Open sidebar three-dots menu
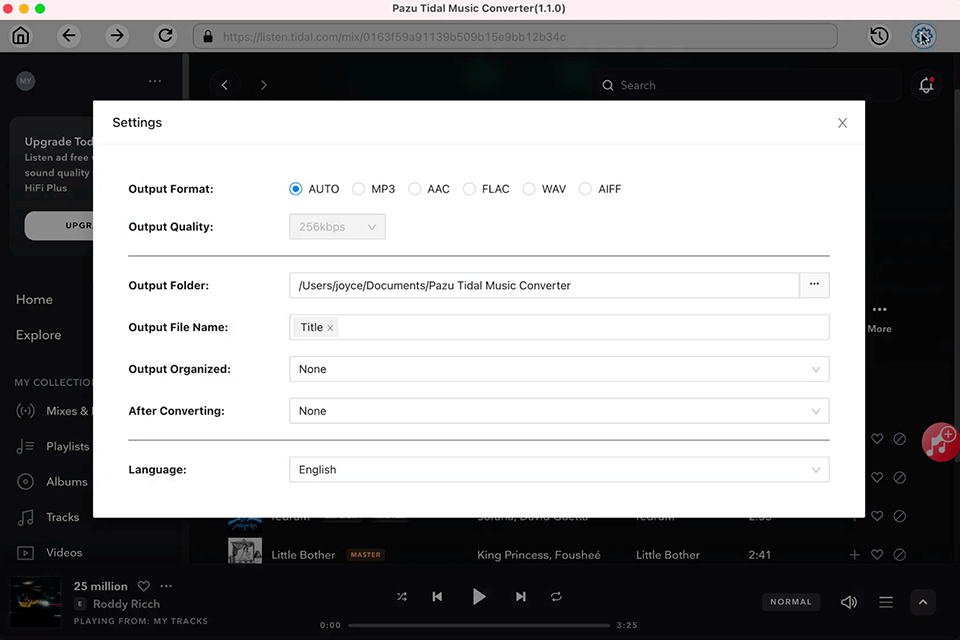The height and width of the screenshot is (640, 960). point(155,81)
